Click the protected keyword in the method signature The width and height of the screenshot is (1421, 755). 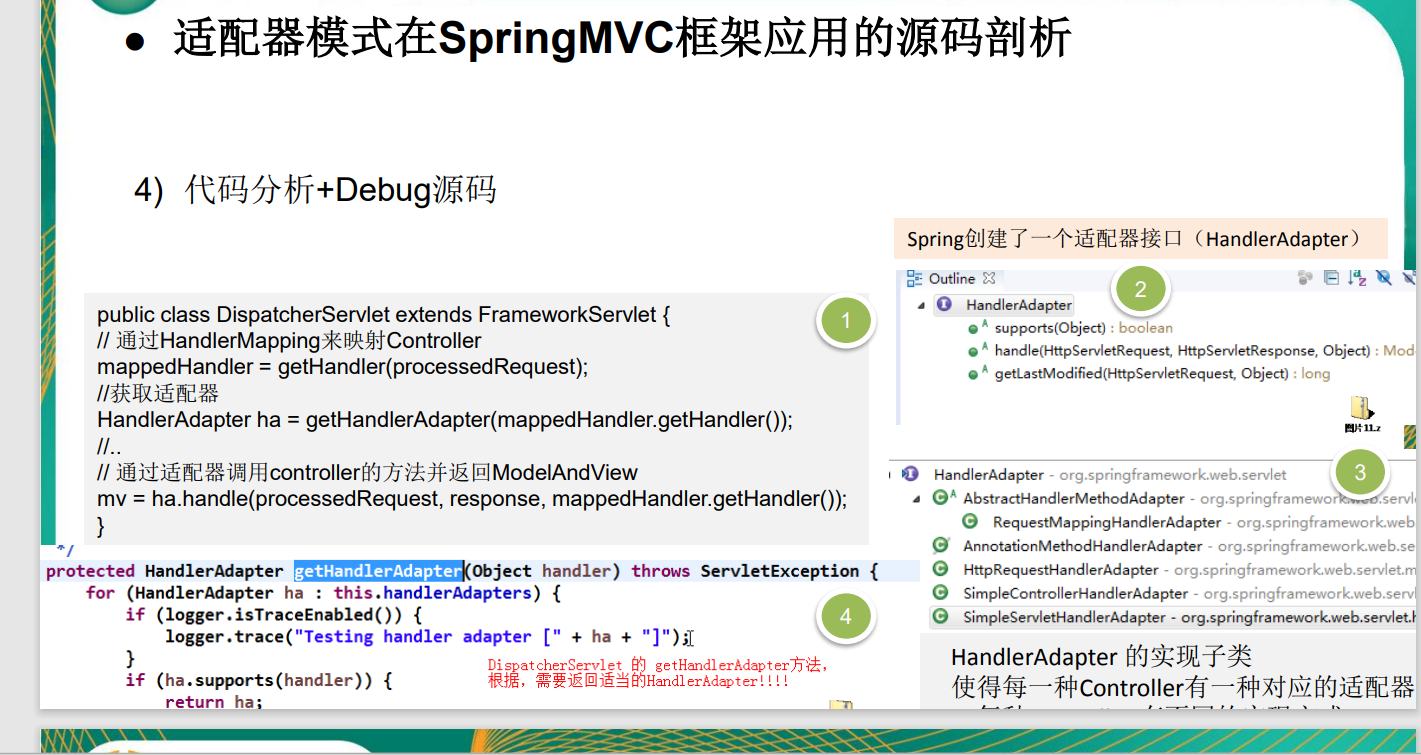pos(90,571)
